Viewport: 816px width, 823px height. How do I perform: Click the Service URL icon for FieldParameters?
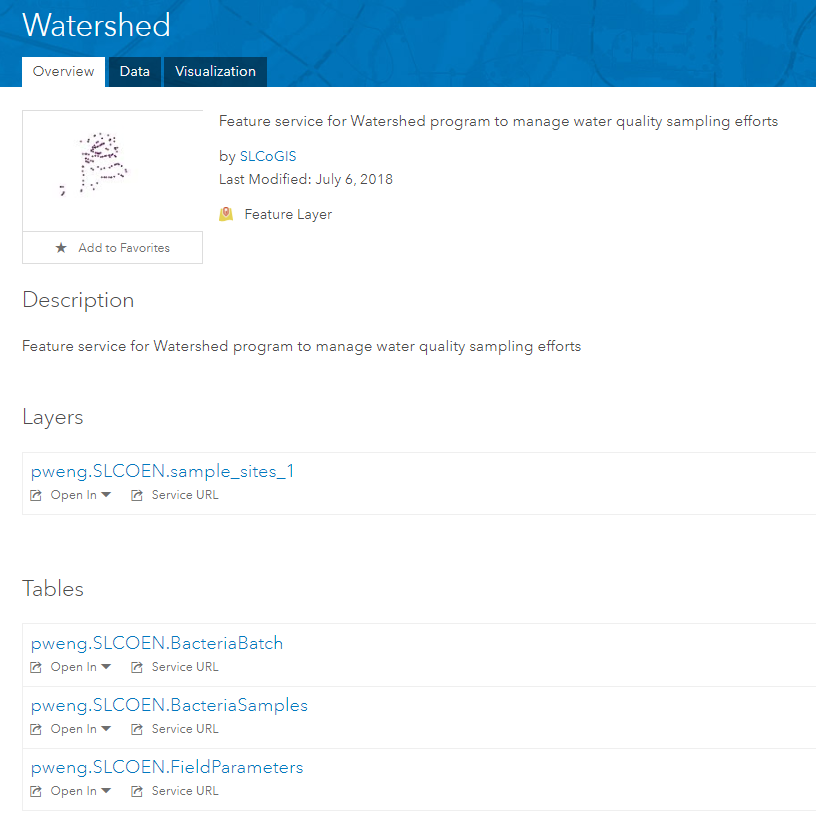(137, 791)
